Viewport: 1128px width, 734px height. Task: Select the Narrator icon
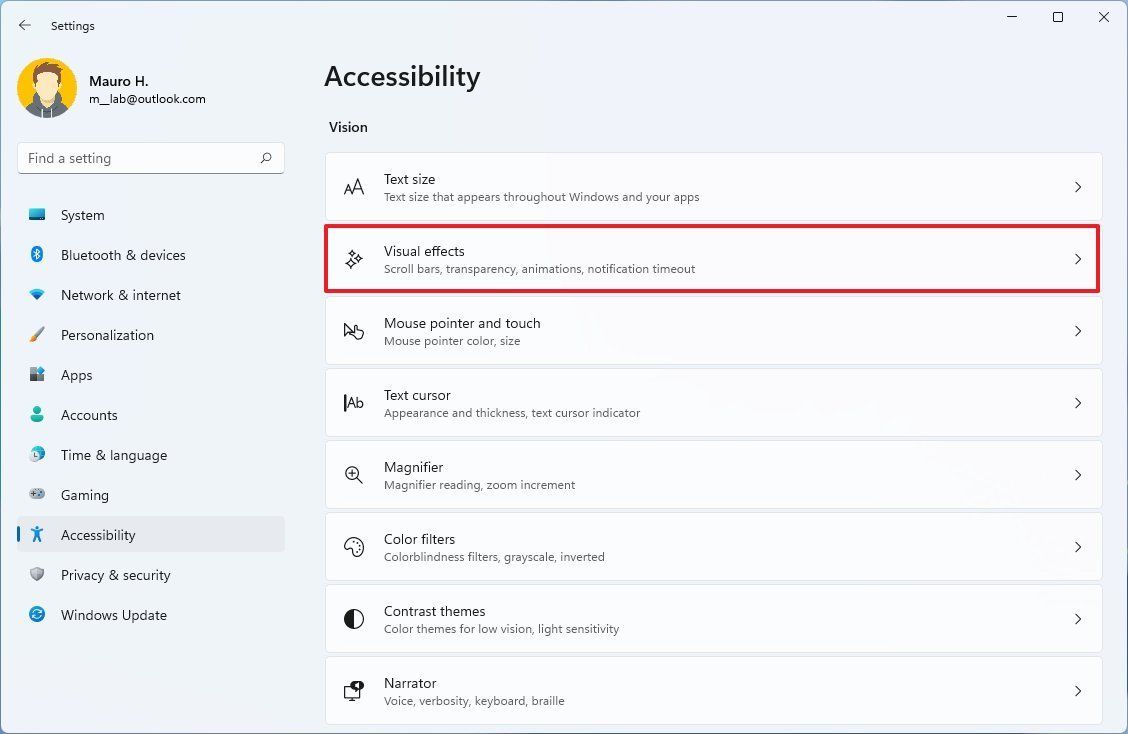[354, 691]
